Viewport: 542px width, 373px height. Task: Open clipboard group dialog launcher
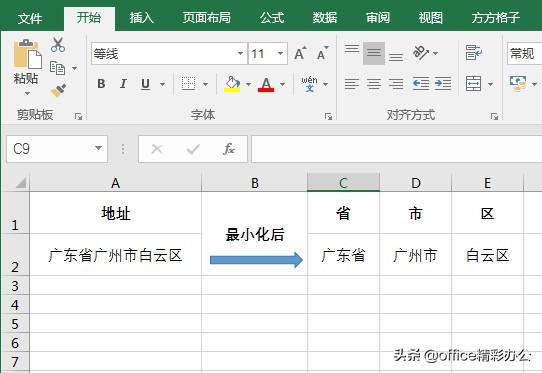point(78,117)
